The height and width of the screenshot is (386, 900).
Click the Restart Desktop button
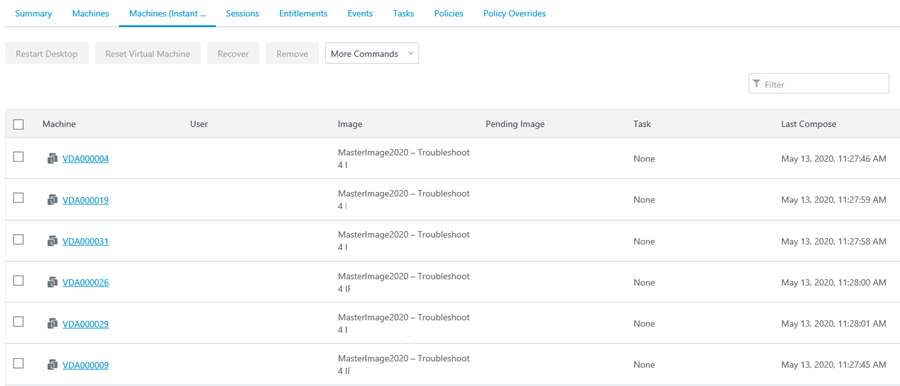[x=46, y=53]
